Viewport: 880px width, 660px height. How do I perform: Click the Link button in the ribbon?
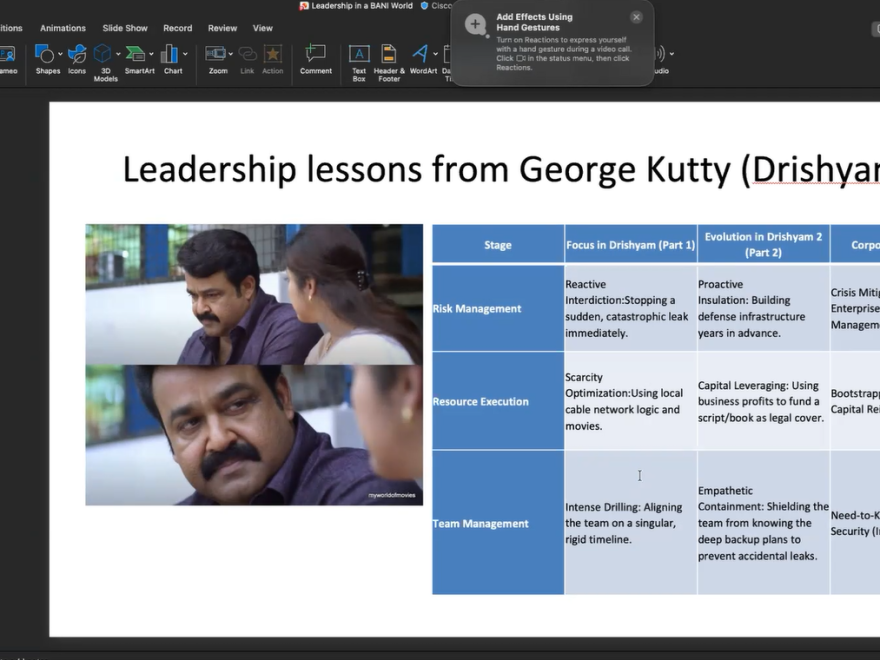coord(247,59)
